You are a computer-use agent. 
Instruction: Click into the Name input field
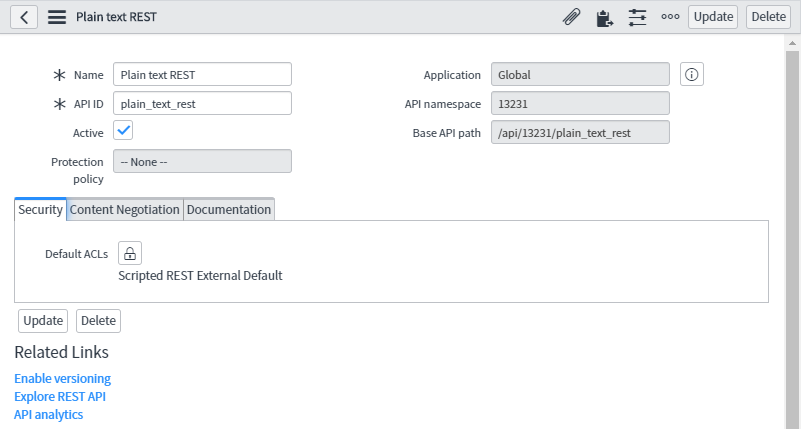[202, 74]
